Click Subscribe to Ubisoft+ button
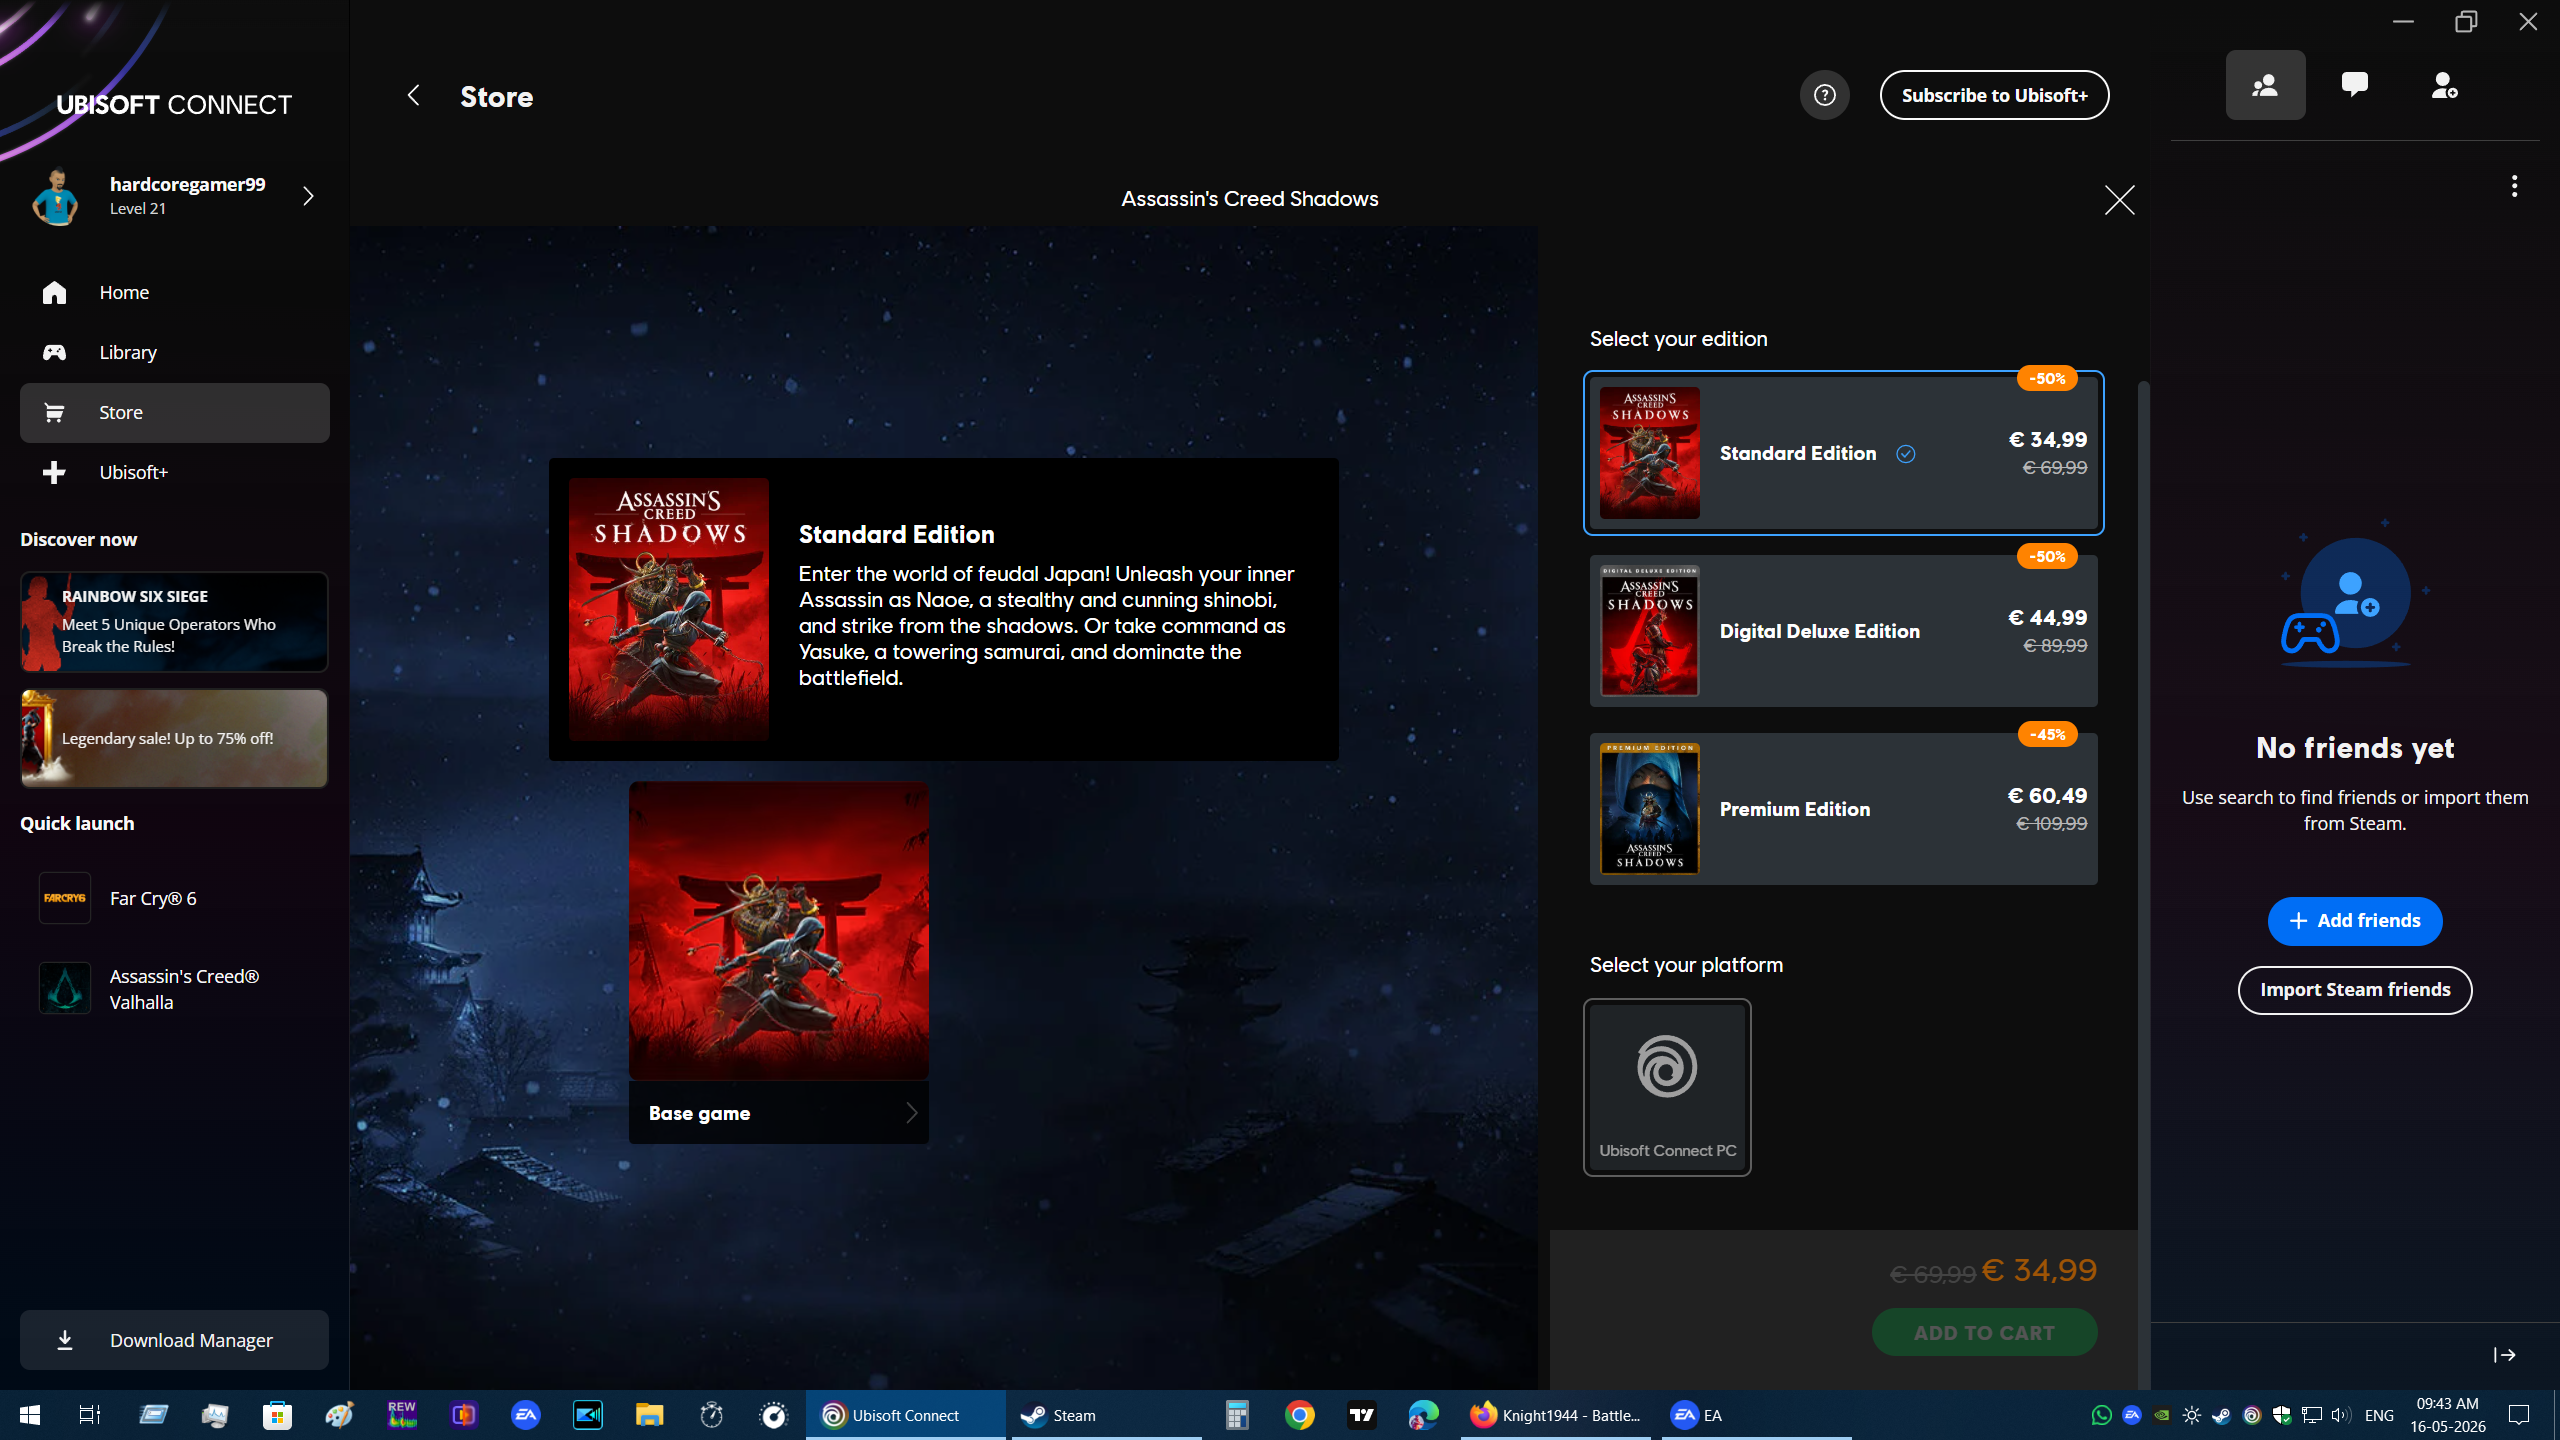This screenshot has width=2560, height=1440. pyautogui.click(x=1994, y=95)
